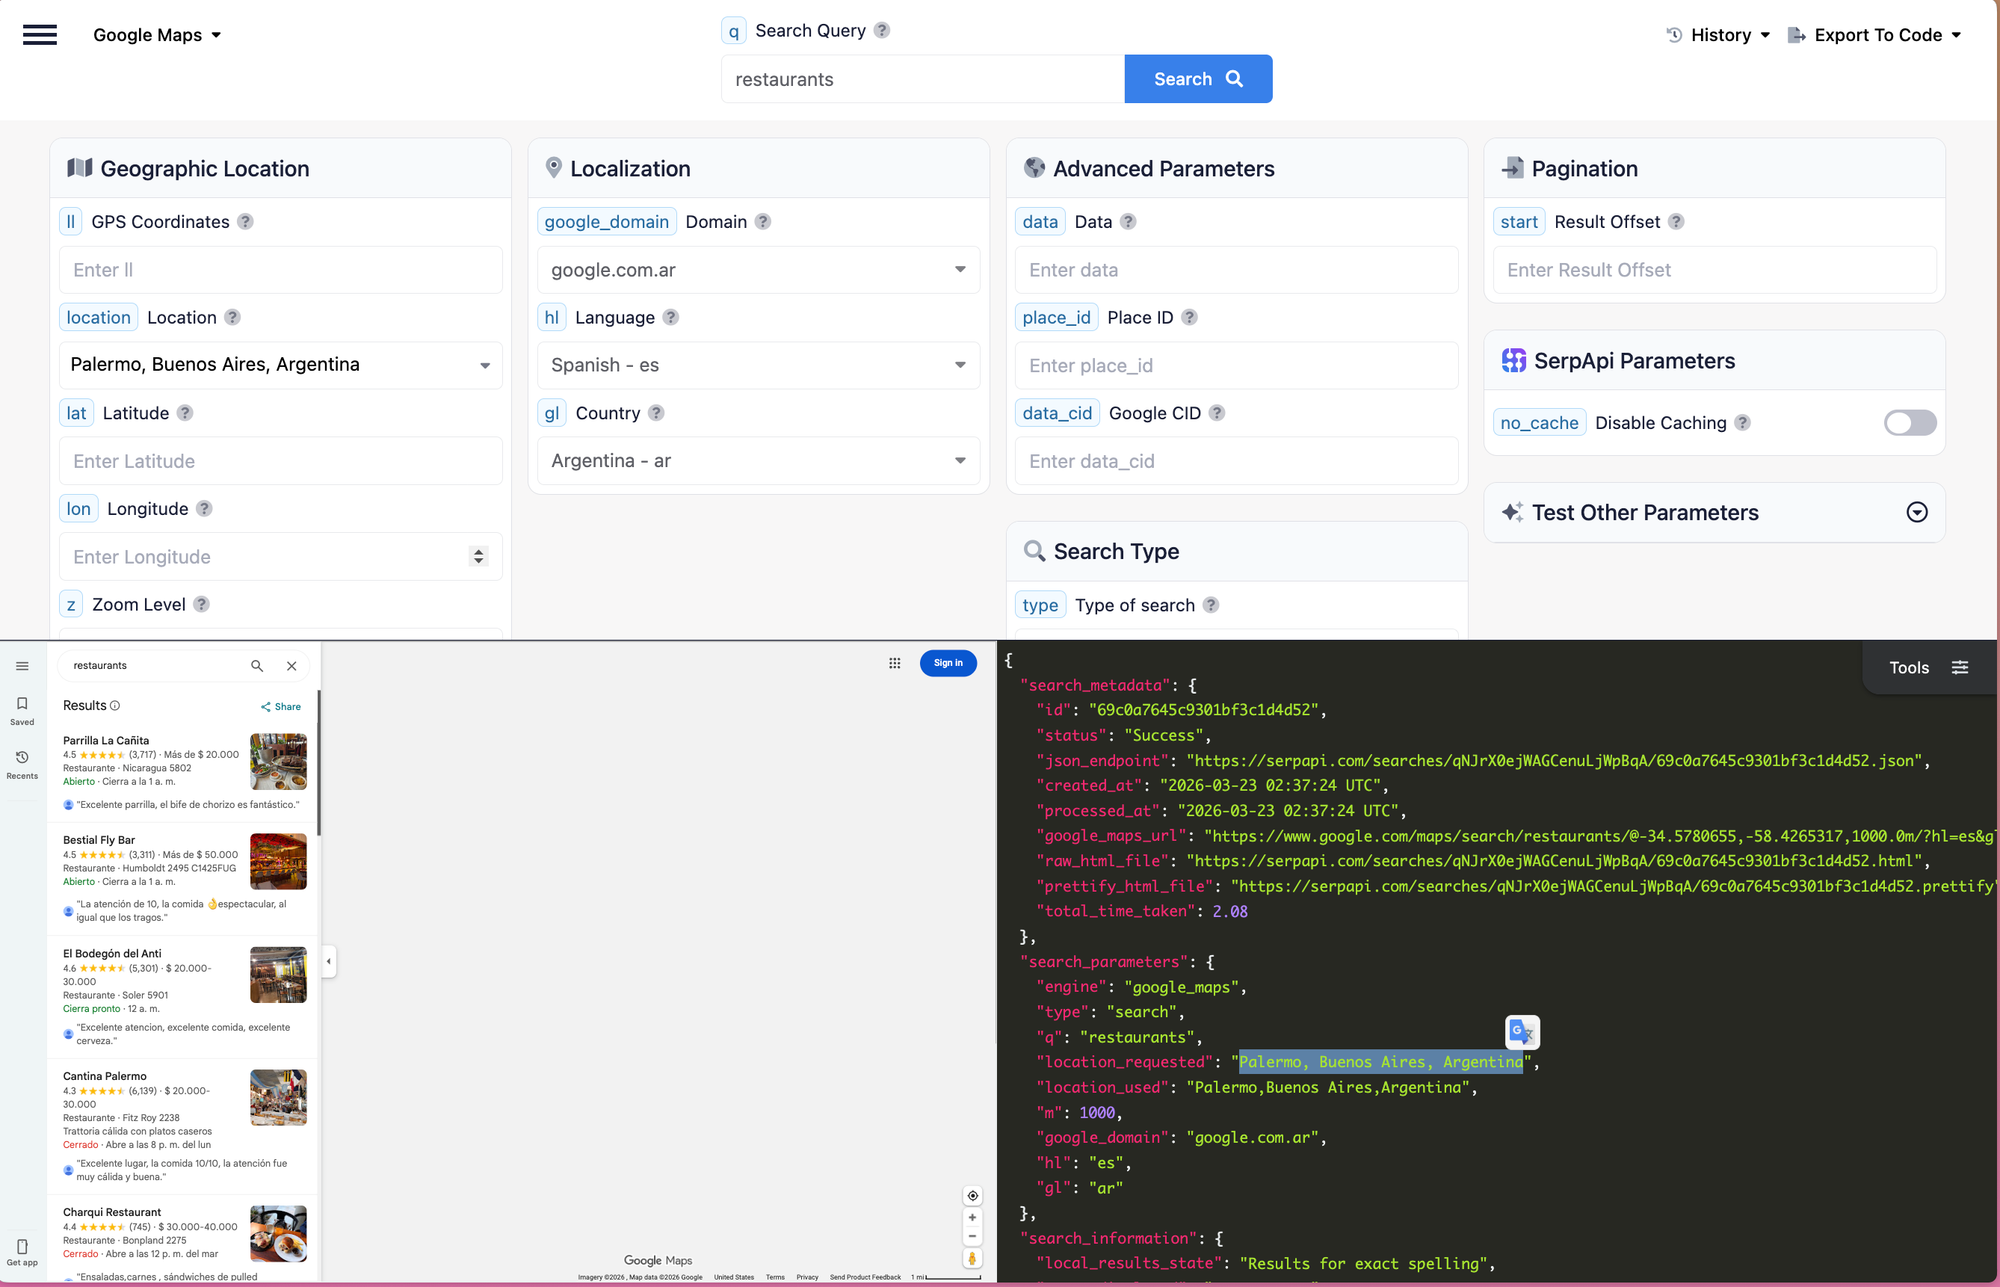Open the hamburger menu at top left
This screenshot has width=2000, height=1287.
40,35
